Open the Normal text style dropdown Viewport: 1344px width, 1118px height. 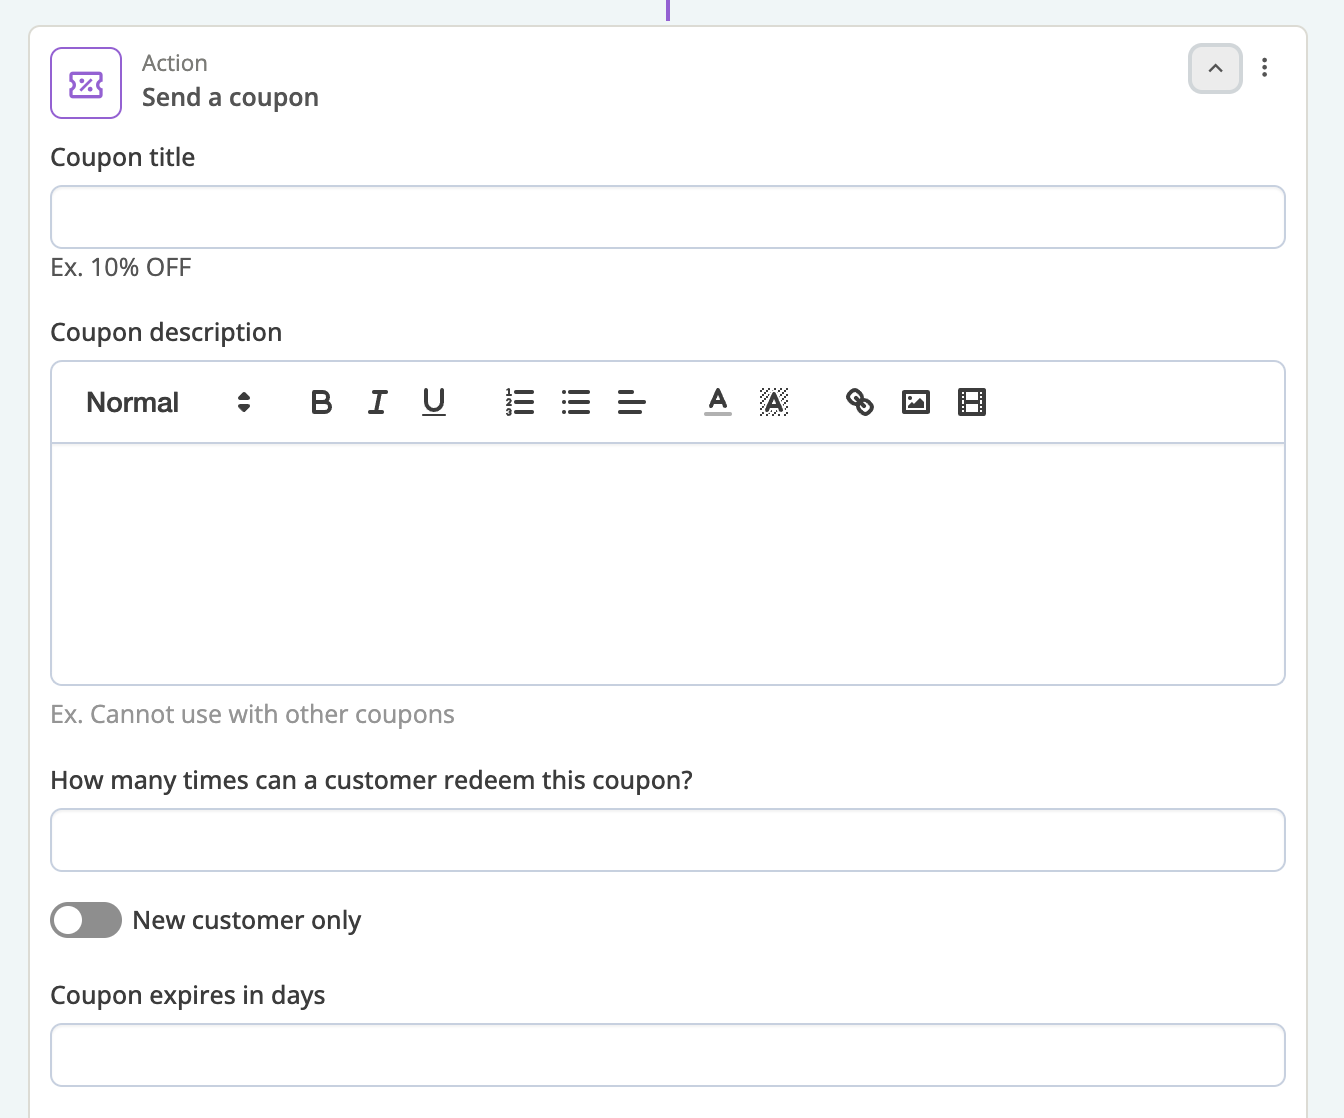[x=168, y=402]
